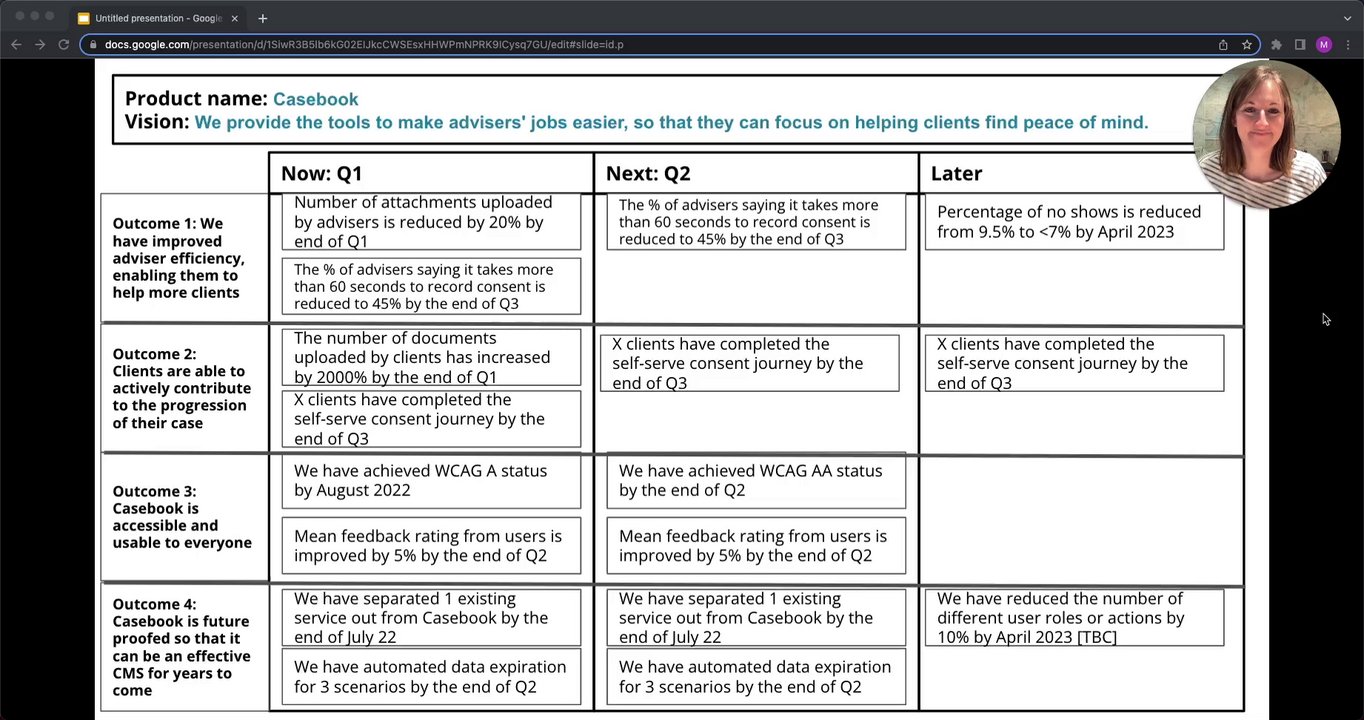The height and width of the screenshot is (720, 1364).
Task: Toggle the Chrome side panel icon
Action: pos(1300,44)
